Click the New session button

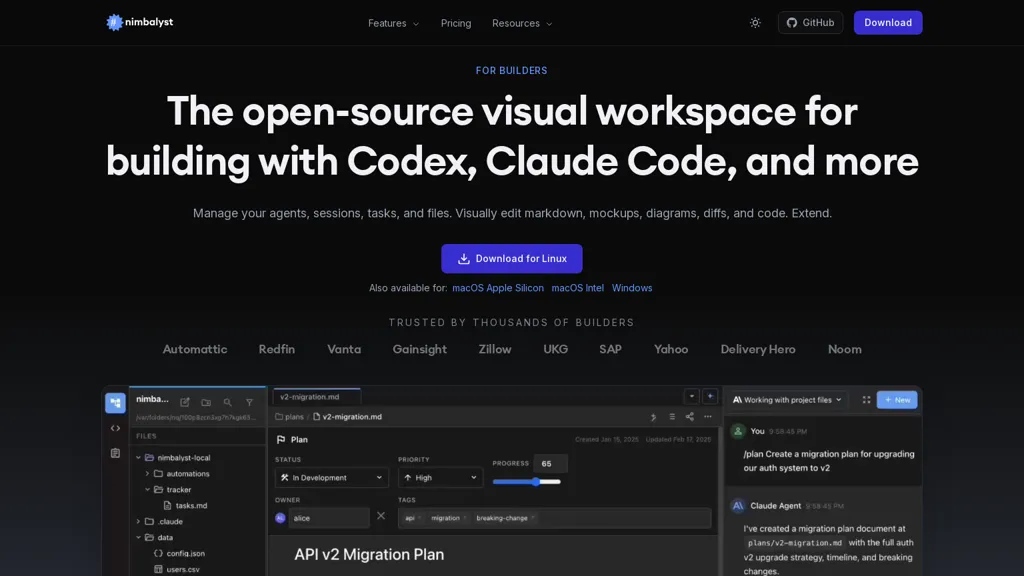(x=897, y=400)
